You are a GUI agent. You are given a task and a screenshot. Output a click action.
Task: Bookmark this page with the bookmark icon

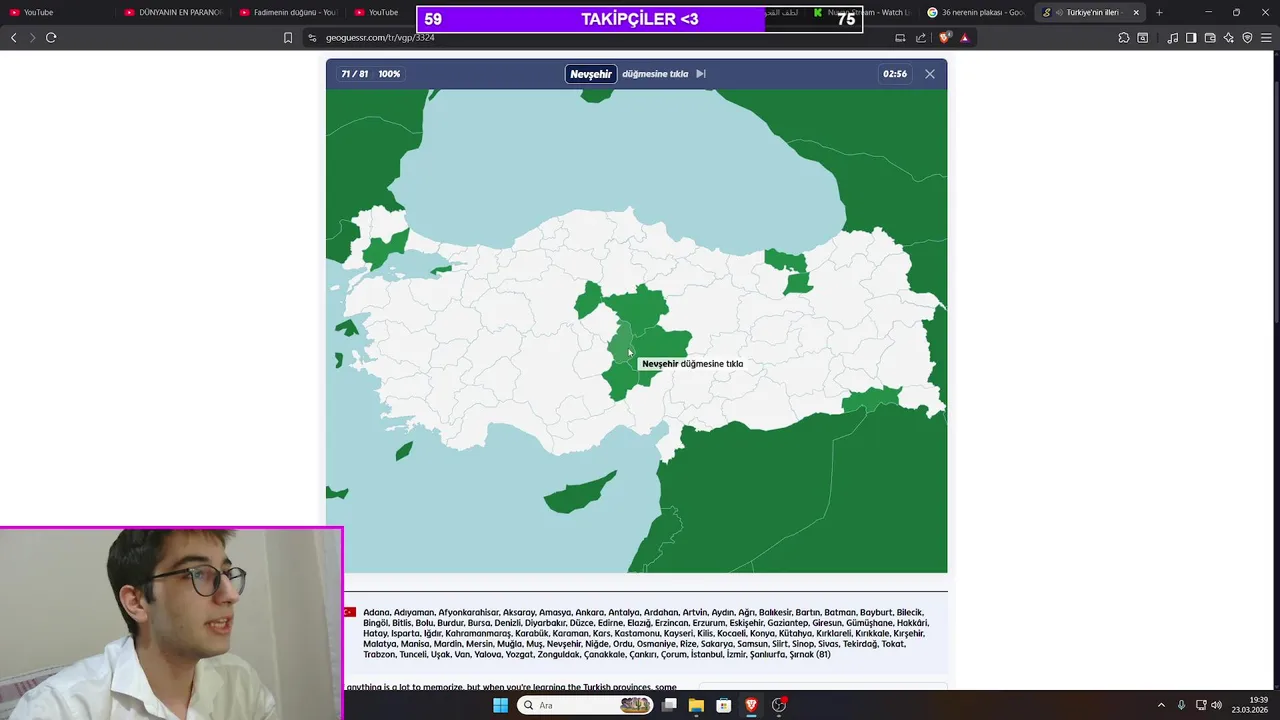288,38
